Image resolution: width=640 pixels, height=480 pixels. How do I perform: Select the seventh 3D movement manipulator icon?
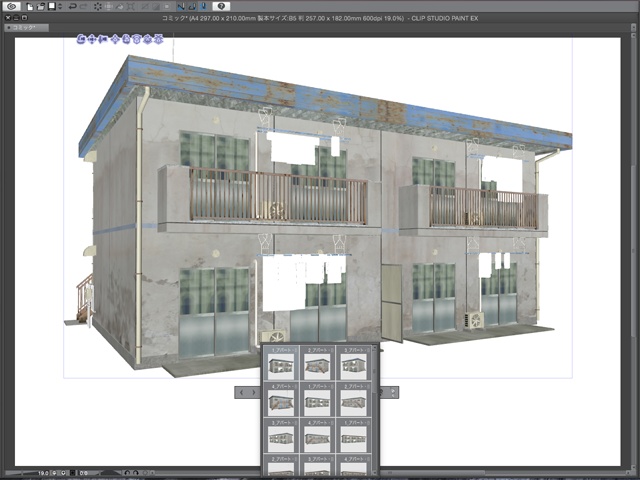point(147,40)
